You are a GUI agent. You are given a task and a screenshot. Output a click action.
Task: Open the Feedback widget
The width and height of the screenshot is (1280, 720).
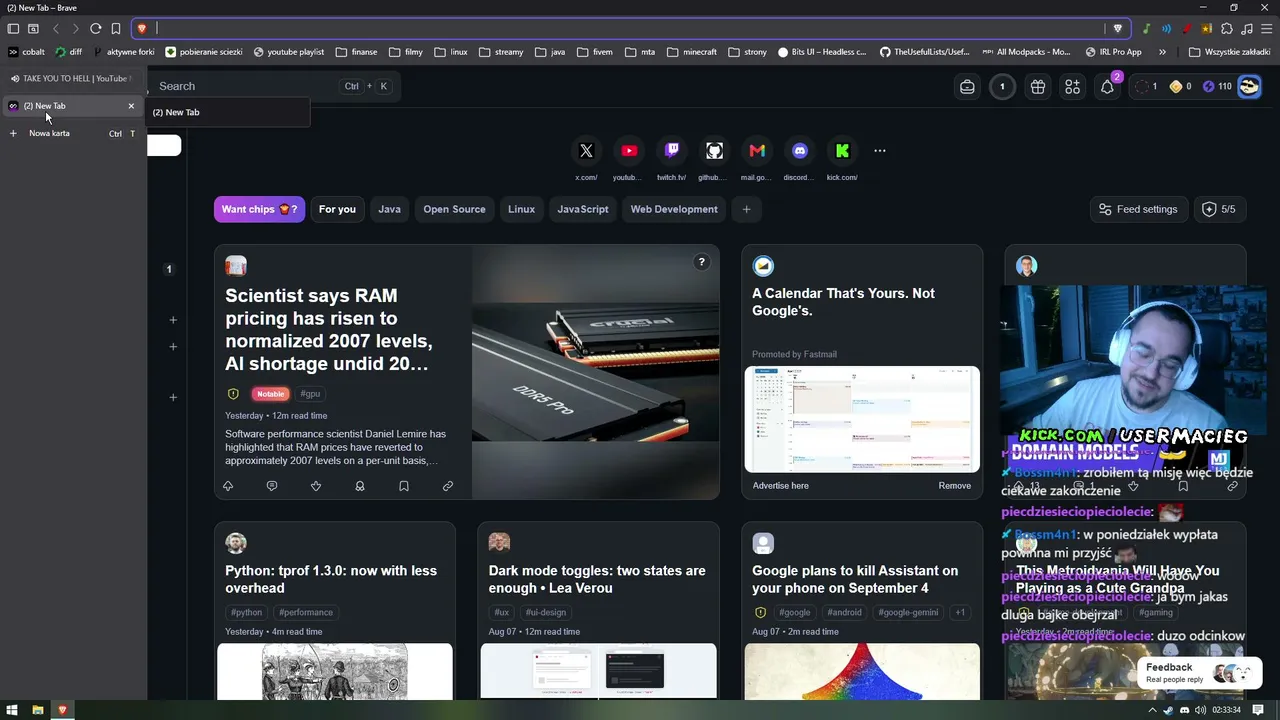[1198, 672]
